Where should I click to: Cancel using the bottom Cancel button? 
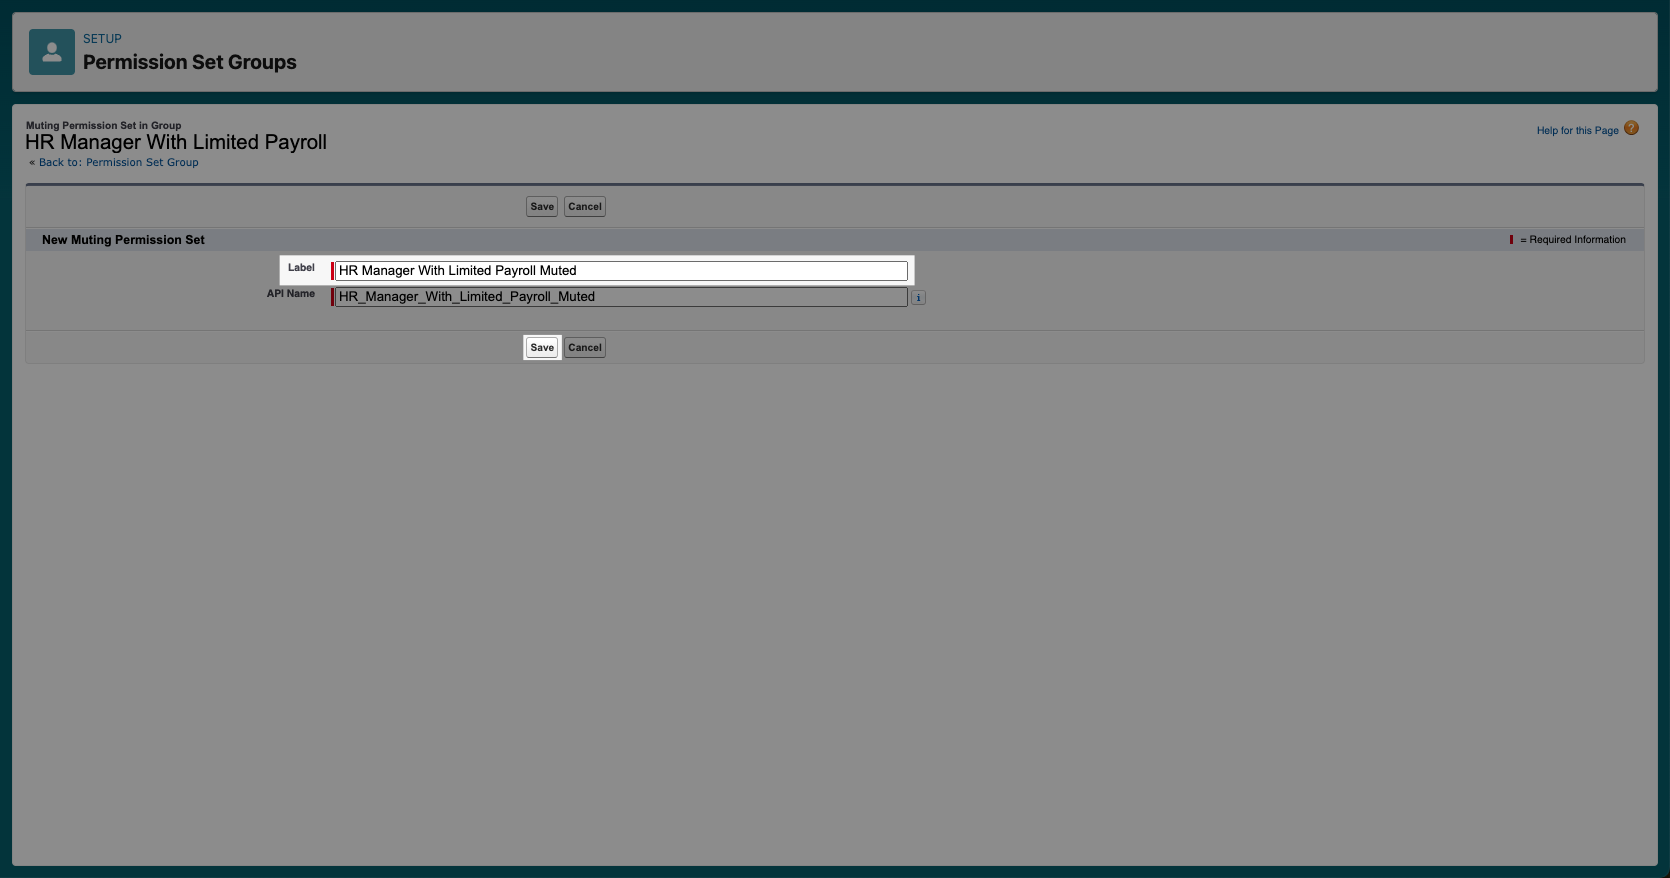click(x=585, y=348)
